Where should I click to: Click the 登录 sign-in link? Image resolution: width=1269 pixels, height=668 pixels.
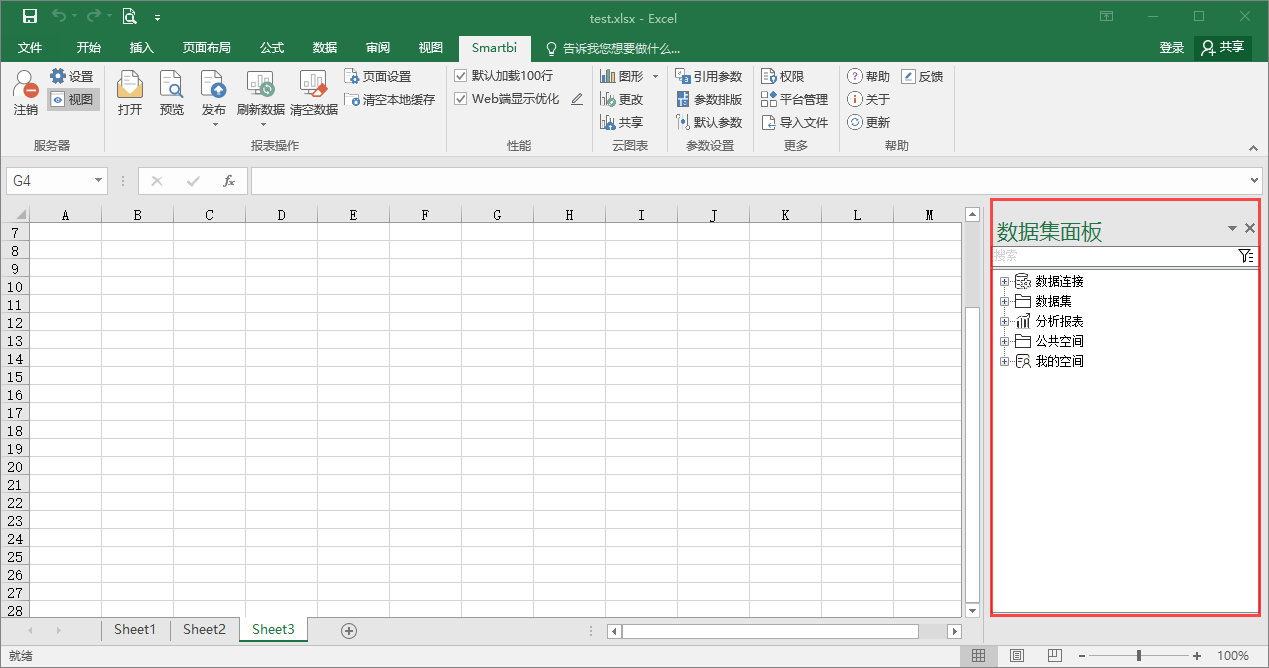(x=1172, y=48)
